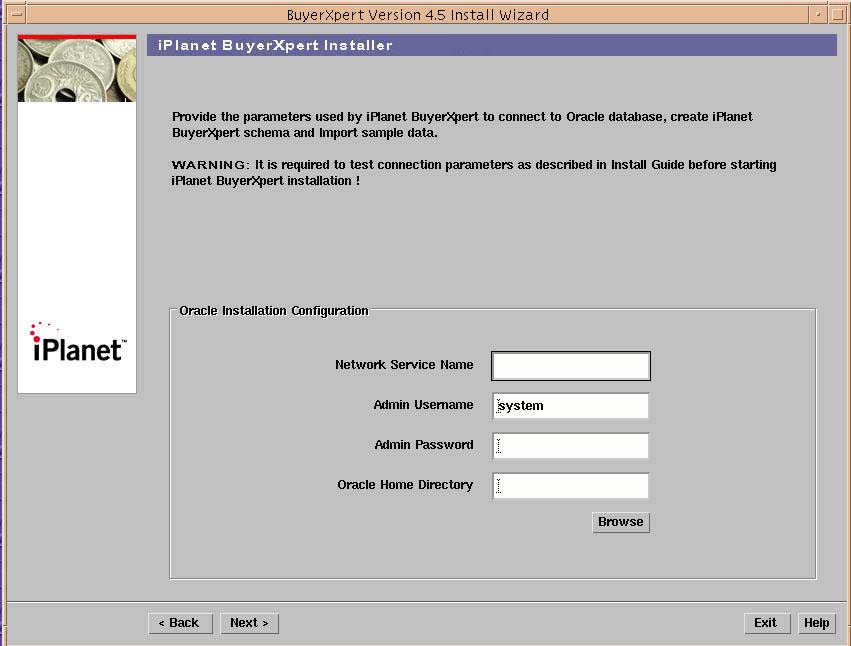Click the Network Service Name label
This screenshot has height=646, width=851.
404,365
